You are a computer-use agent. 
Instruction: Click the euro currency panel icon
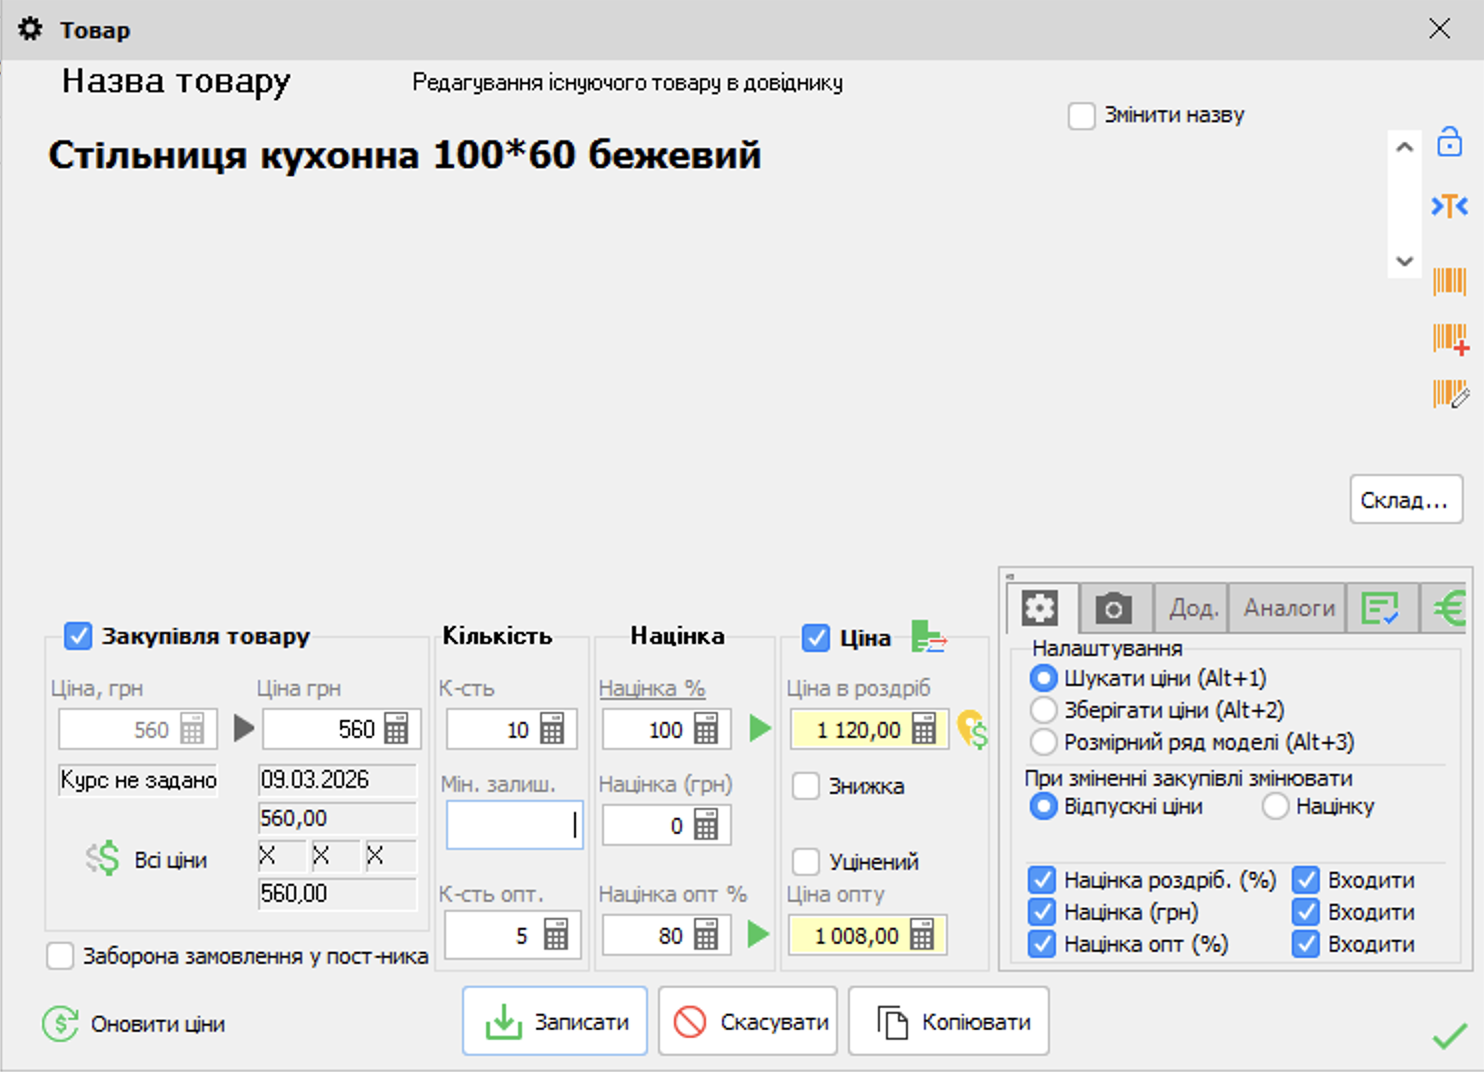(x=1450, y=606)
